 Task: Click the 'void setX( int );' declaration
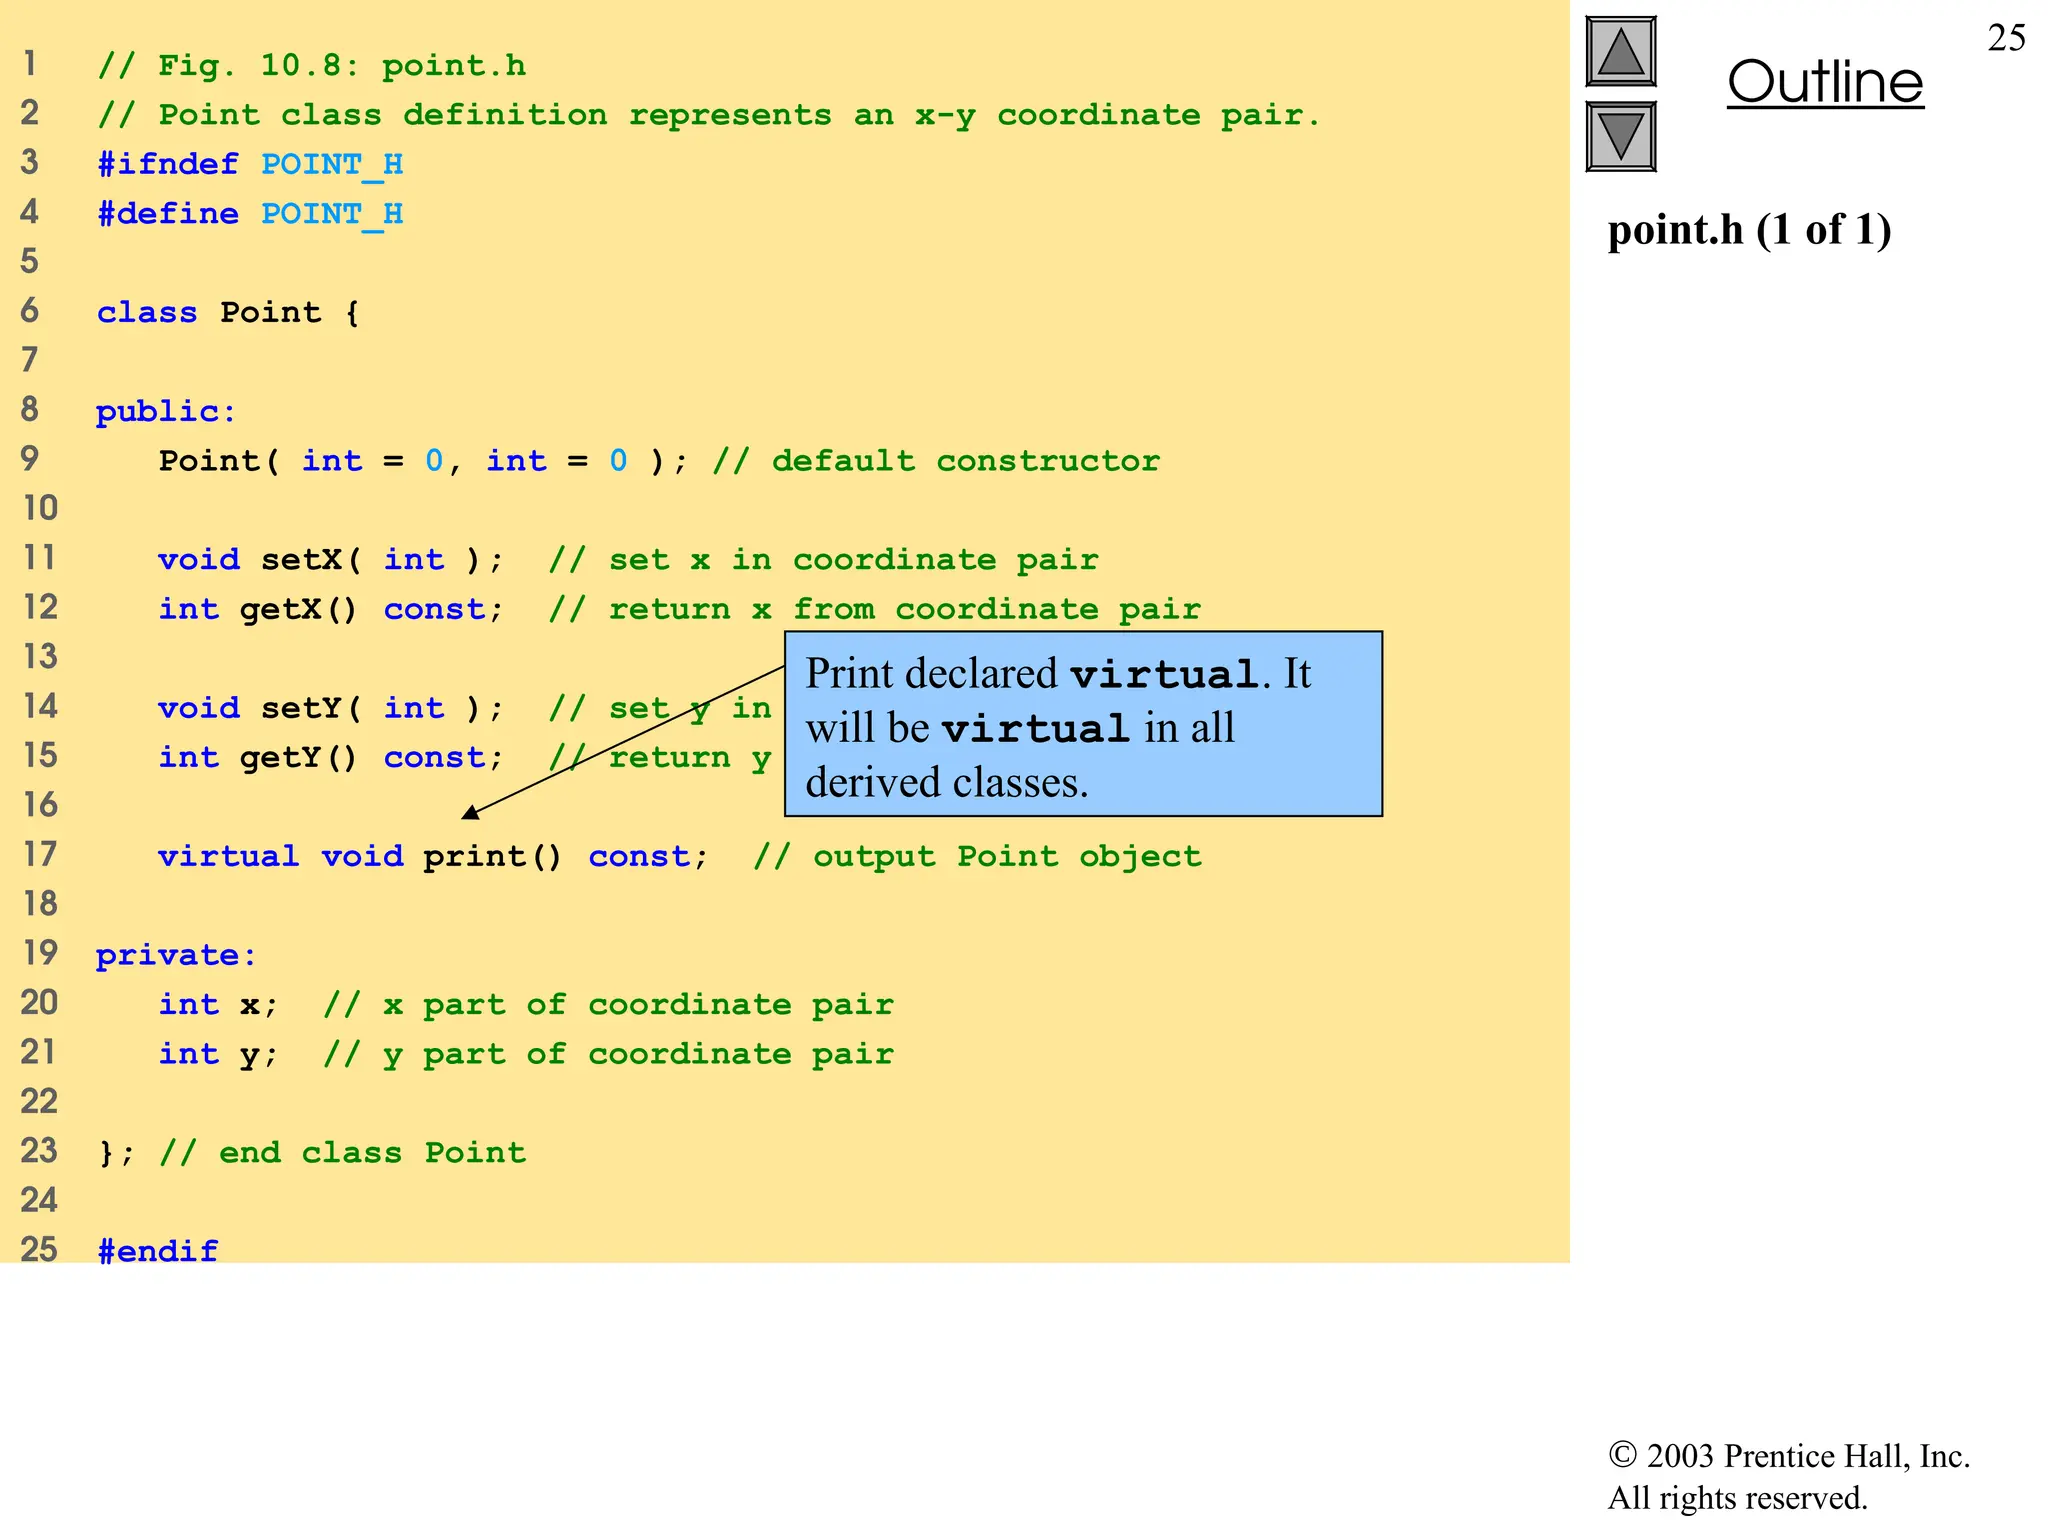coord(331,559)
